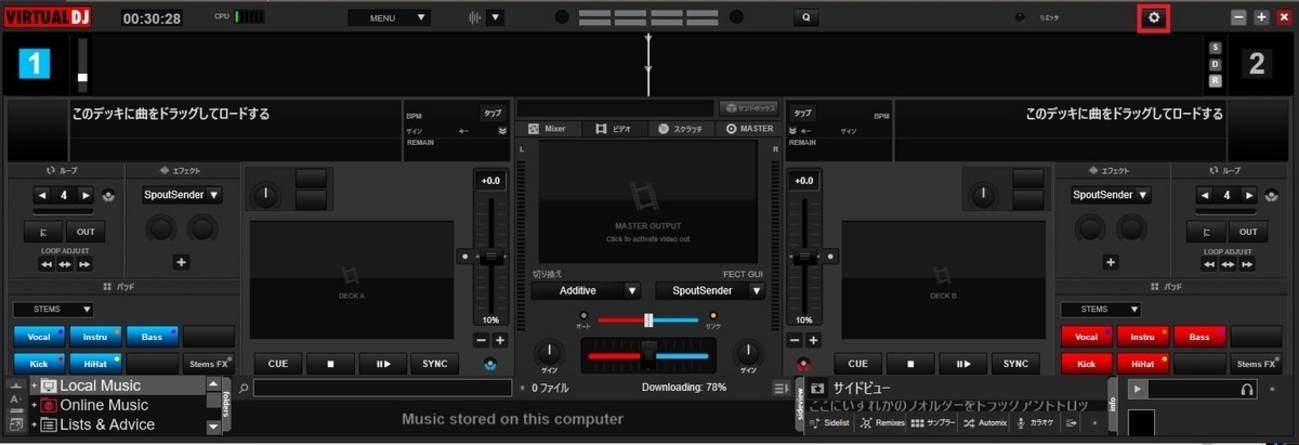Switch to the ビデオ video tab
Screen dimensions: 1299x445
(x=613, y=129)
